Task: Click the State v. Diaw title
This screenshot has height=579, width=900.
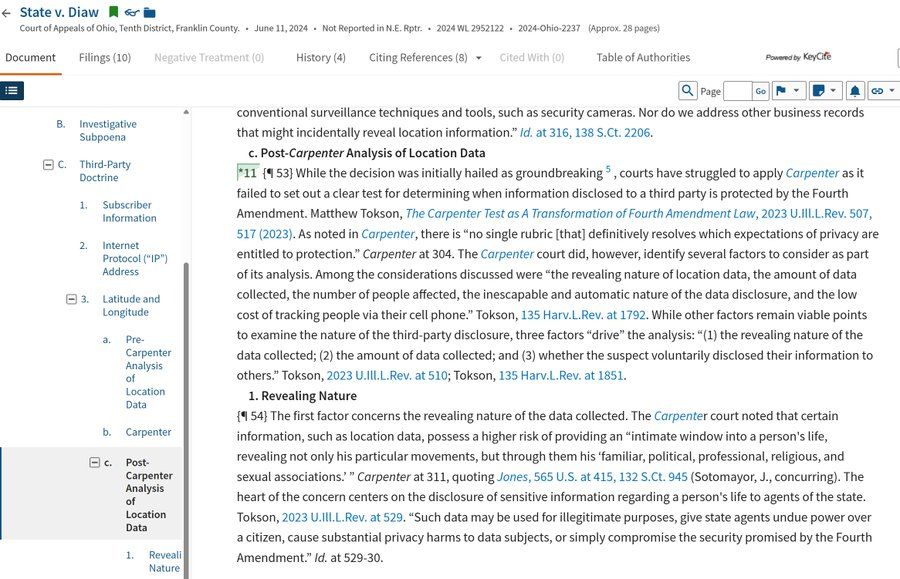Action: coord(59,12)
